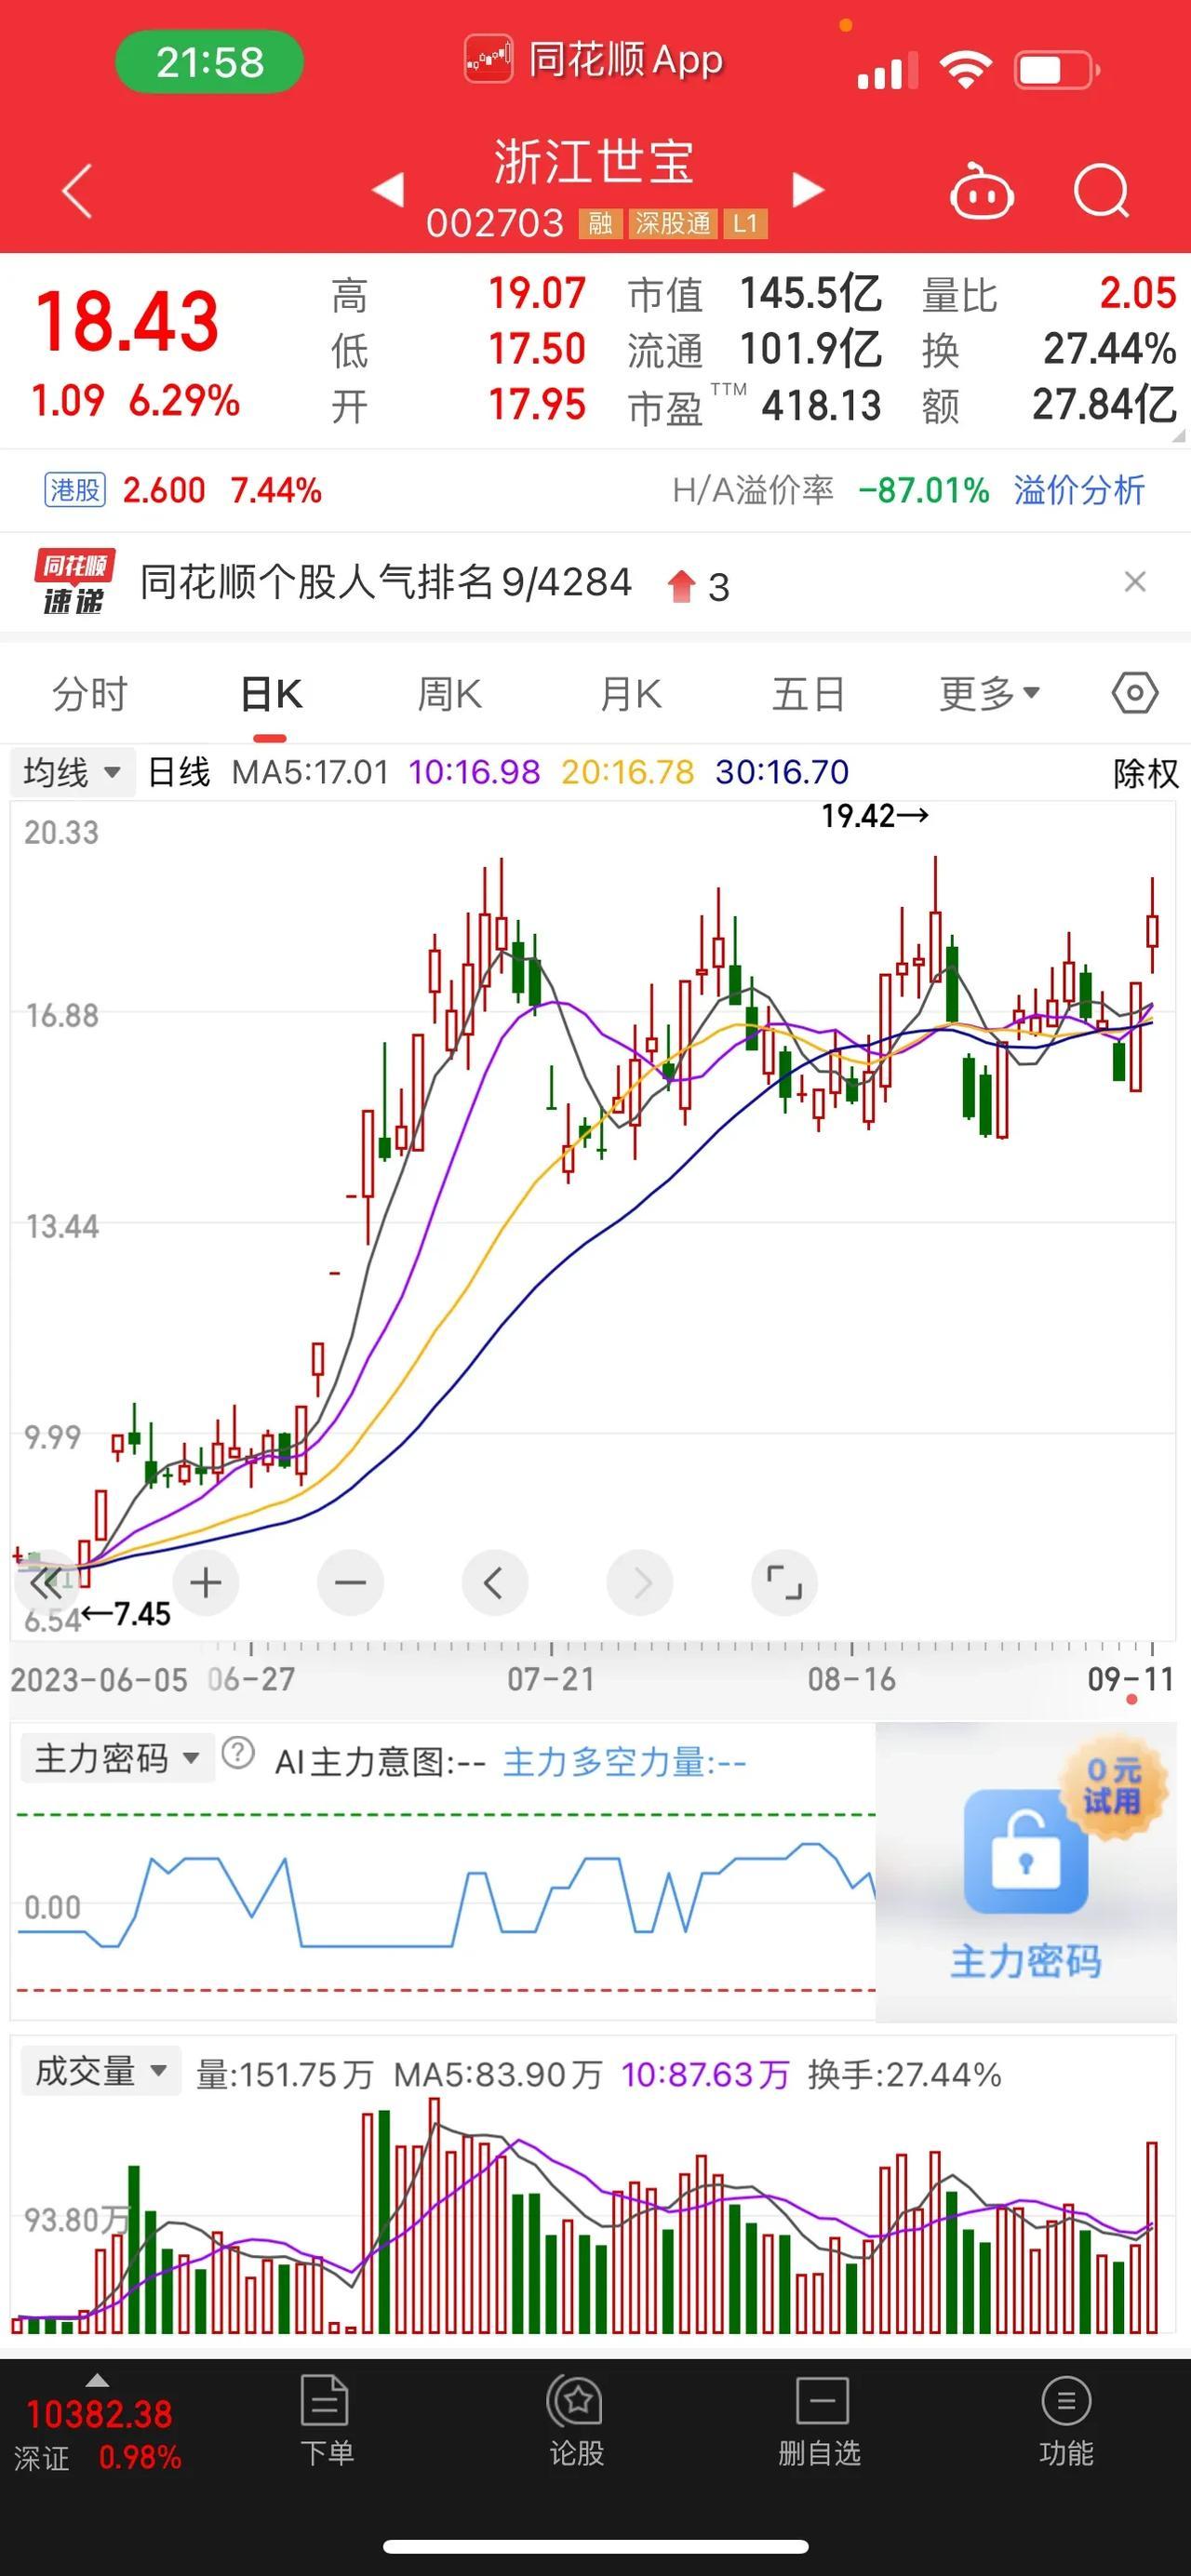Tap the back arrow in the header
Viewport: 1191px width, 2576px height.
click(x=77, y=190)
